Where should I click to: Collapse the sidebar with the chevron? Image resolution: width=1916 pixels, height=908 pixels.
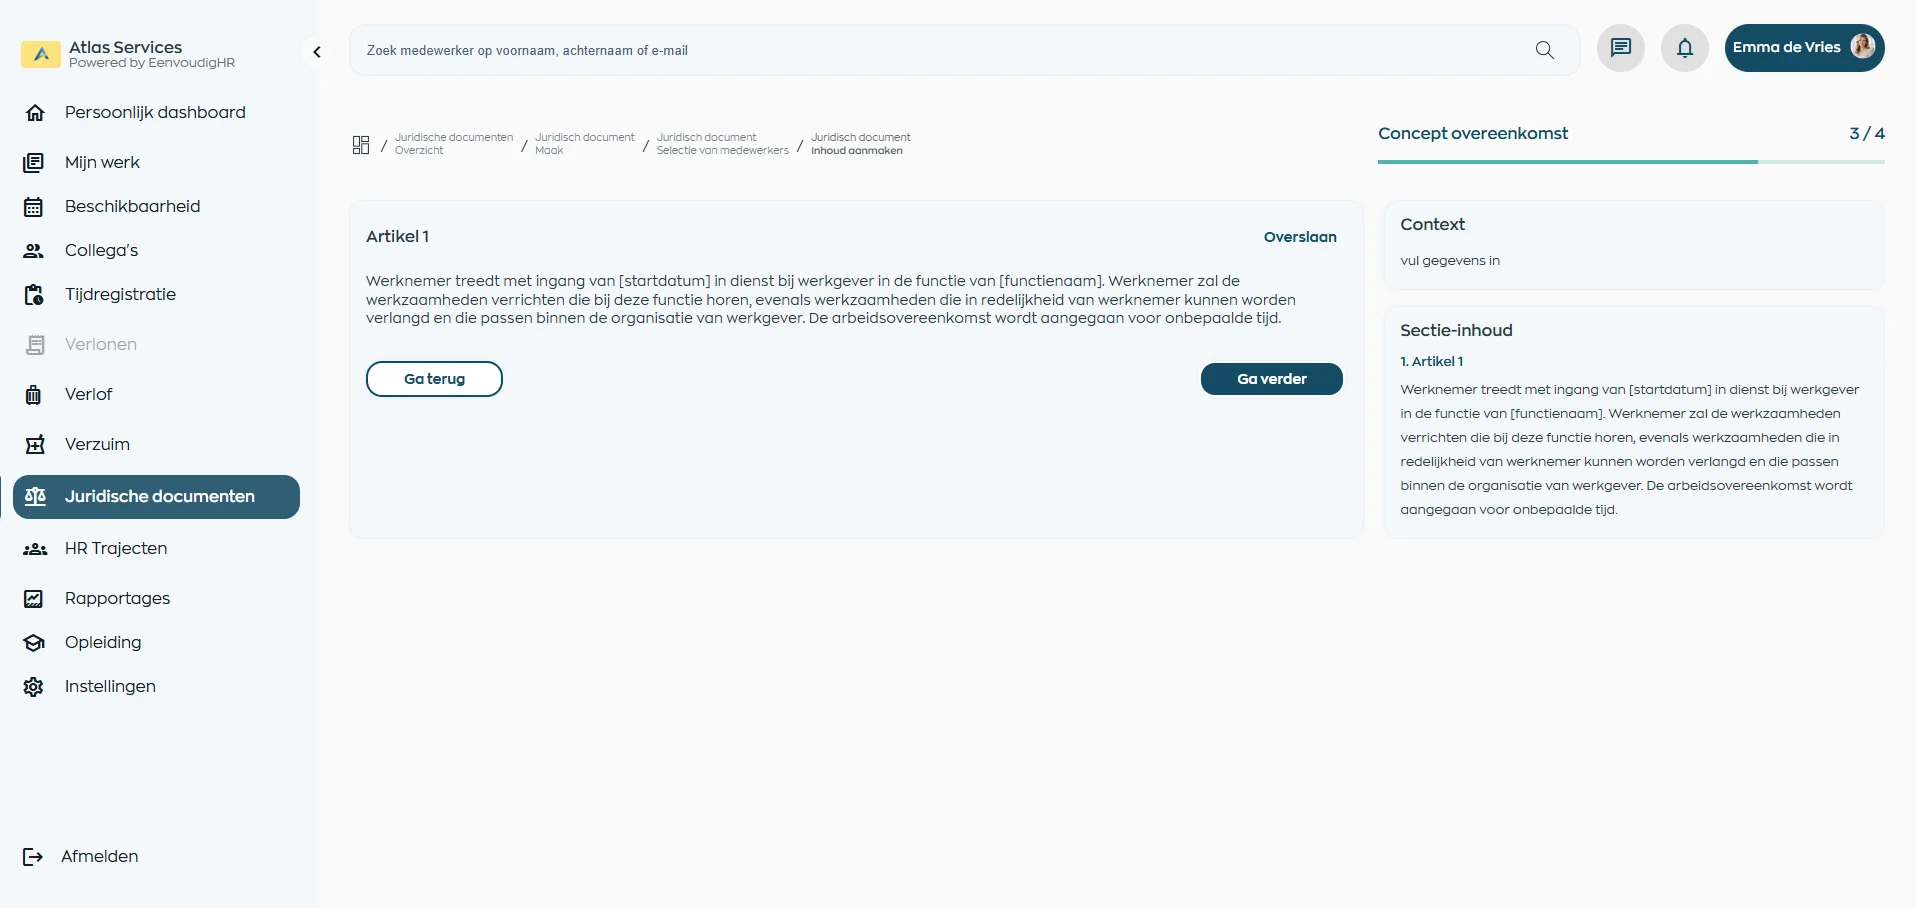[x=317, y=51]
